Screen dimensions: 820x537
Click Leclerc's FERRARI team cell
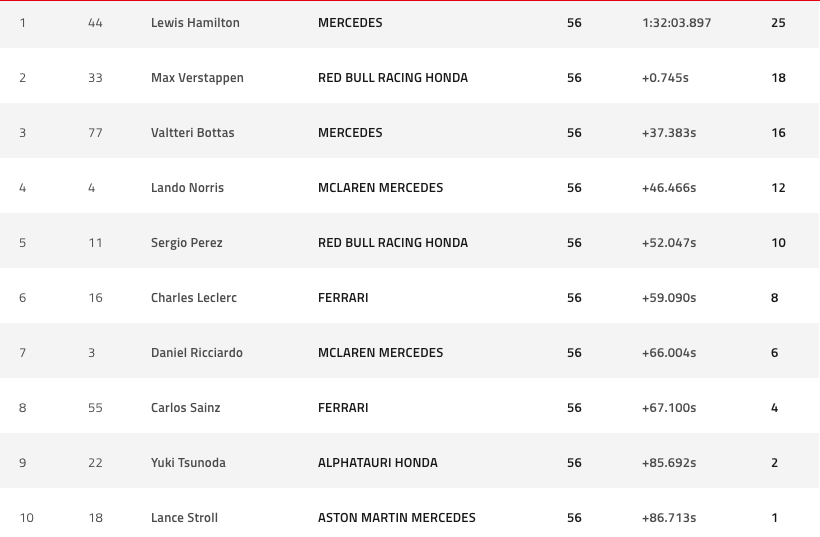(x=343, y=298)
